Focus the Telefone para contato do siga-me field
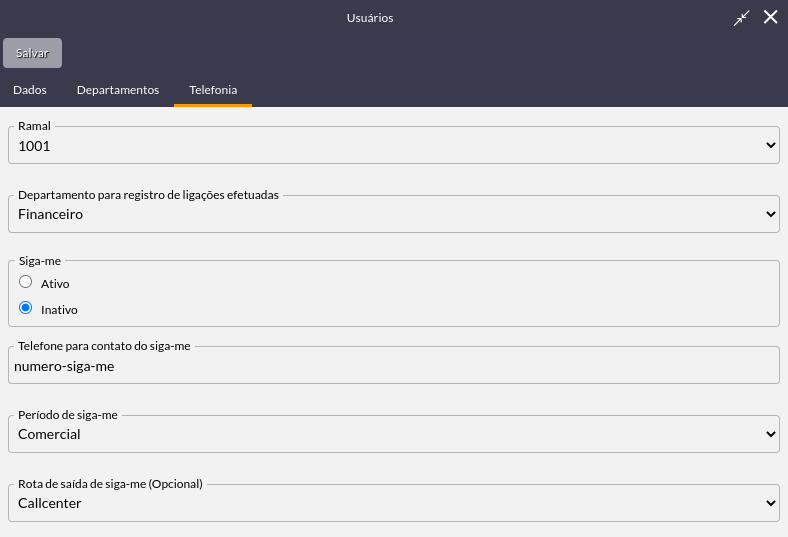Screen dimensions: 788x537 point(393,367)
